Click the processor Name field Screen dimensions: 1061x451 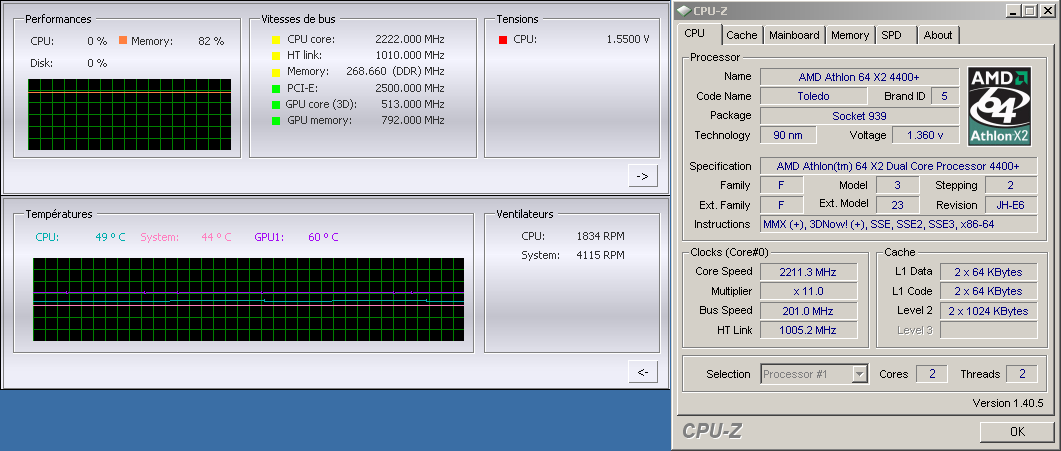click(859, 76)
